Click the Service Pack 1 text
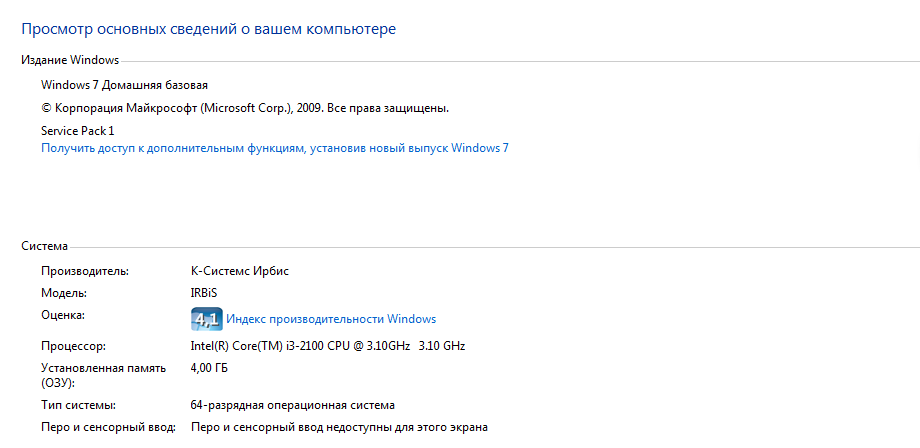 (x=77, y=131)
